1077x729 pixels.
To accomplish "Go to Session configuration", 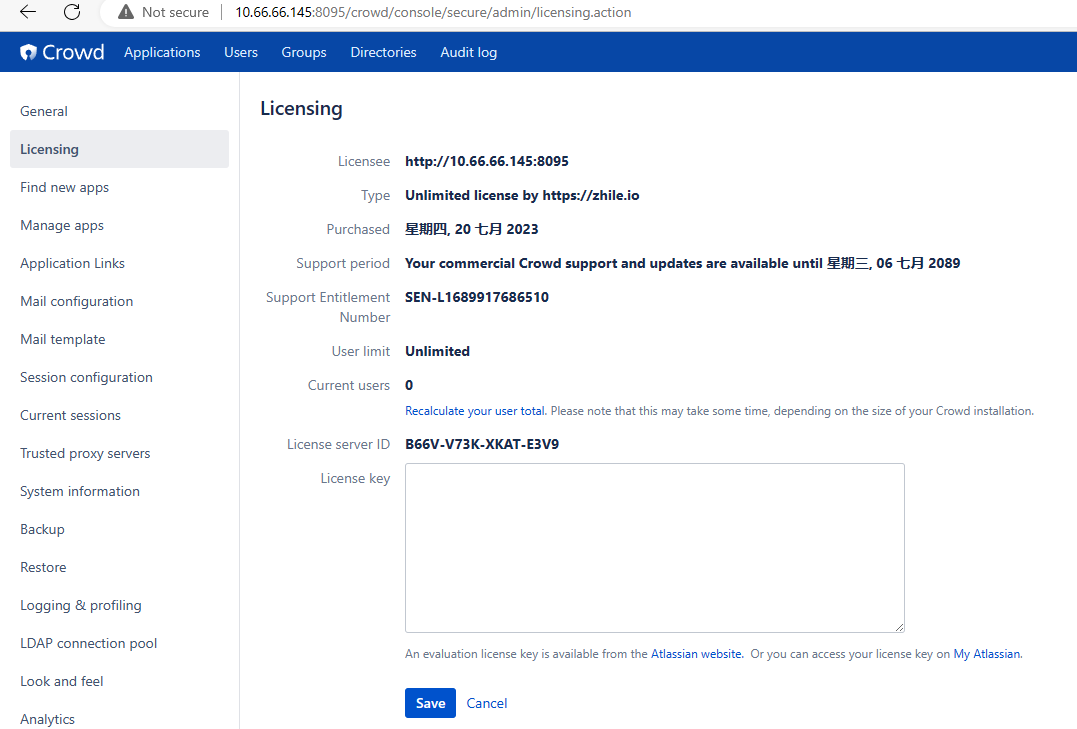I will point(86,377).
